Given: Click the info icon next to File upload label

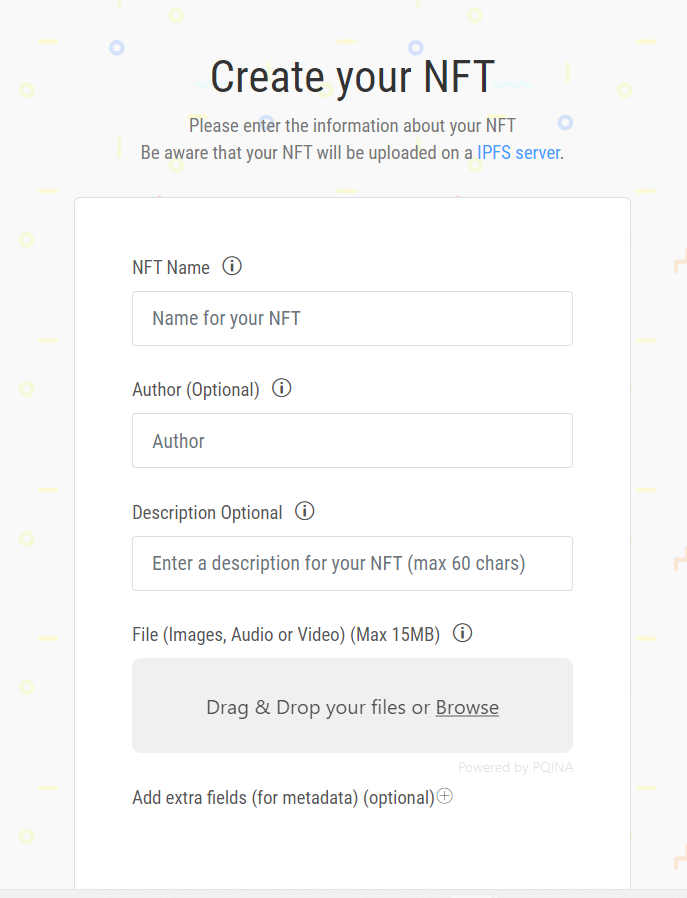Looking at the screenshot, I should tap(462, 633).
